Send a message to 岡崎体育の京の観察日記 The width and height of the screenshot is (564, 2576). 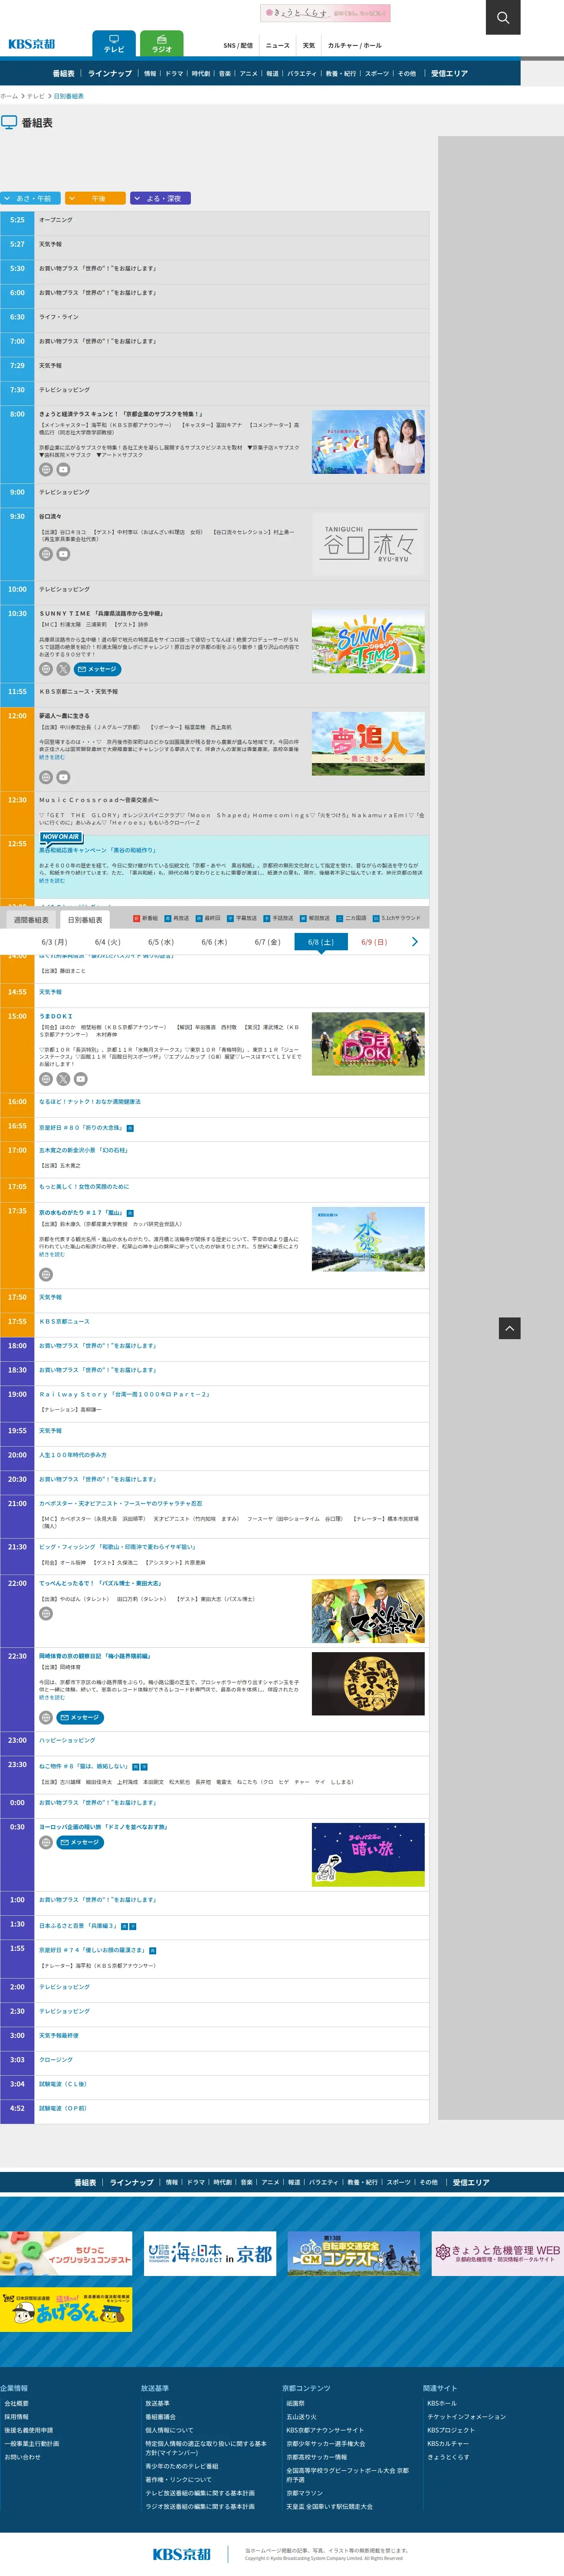tap(80, 1717)
